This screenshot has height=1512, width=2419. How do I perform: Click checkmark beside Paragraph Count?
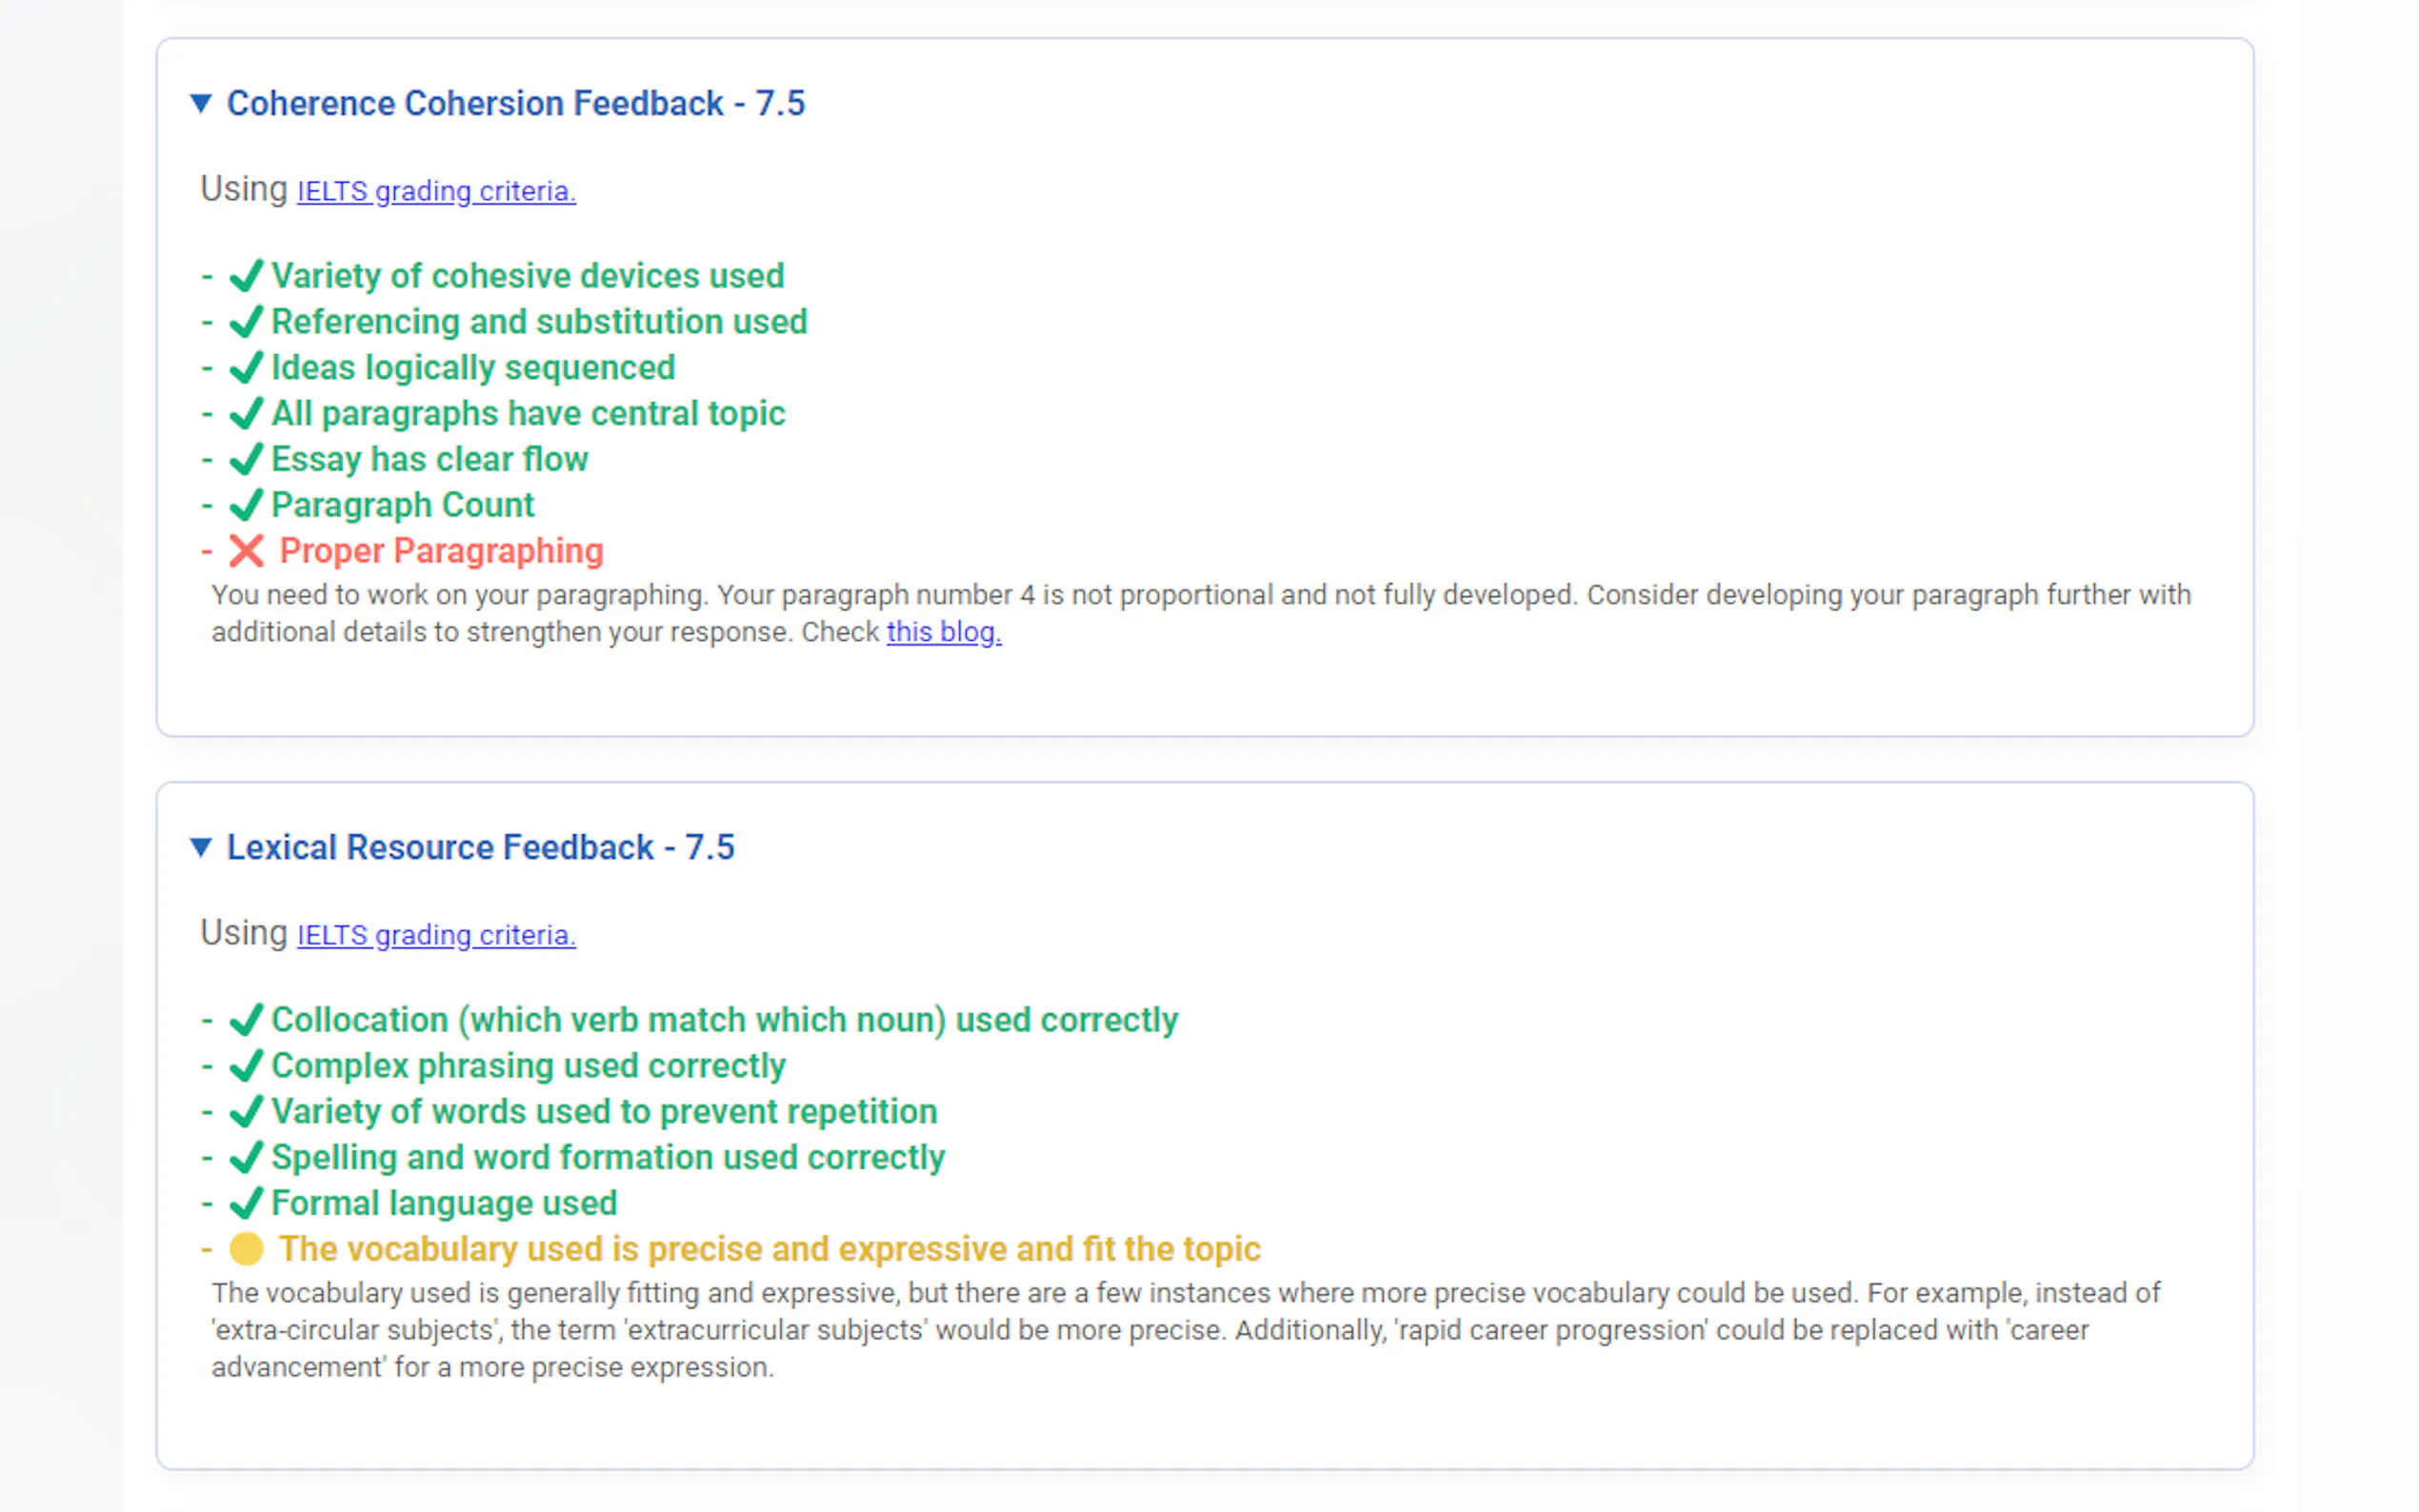(246, 505)
